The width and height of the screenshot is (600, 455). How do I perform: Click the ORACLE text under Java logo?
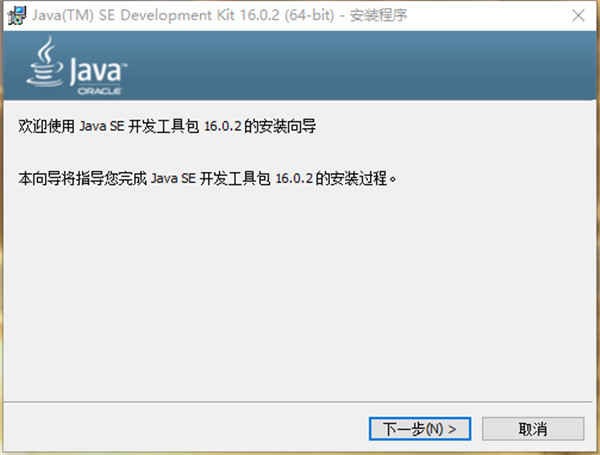pos(99,91)
